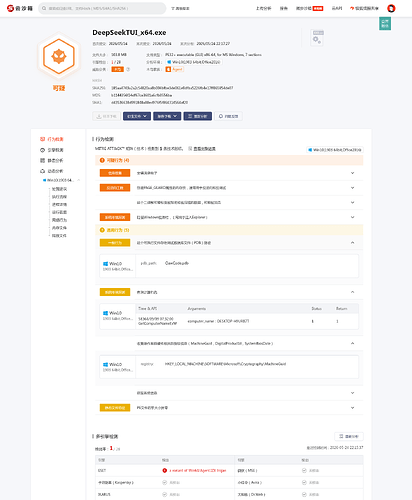Collapse the PDB path behavior row
Viewport: 412px width, 500px height.
coord(352,243)
